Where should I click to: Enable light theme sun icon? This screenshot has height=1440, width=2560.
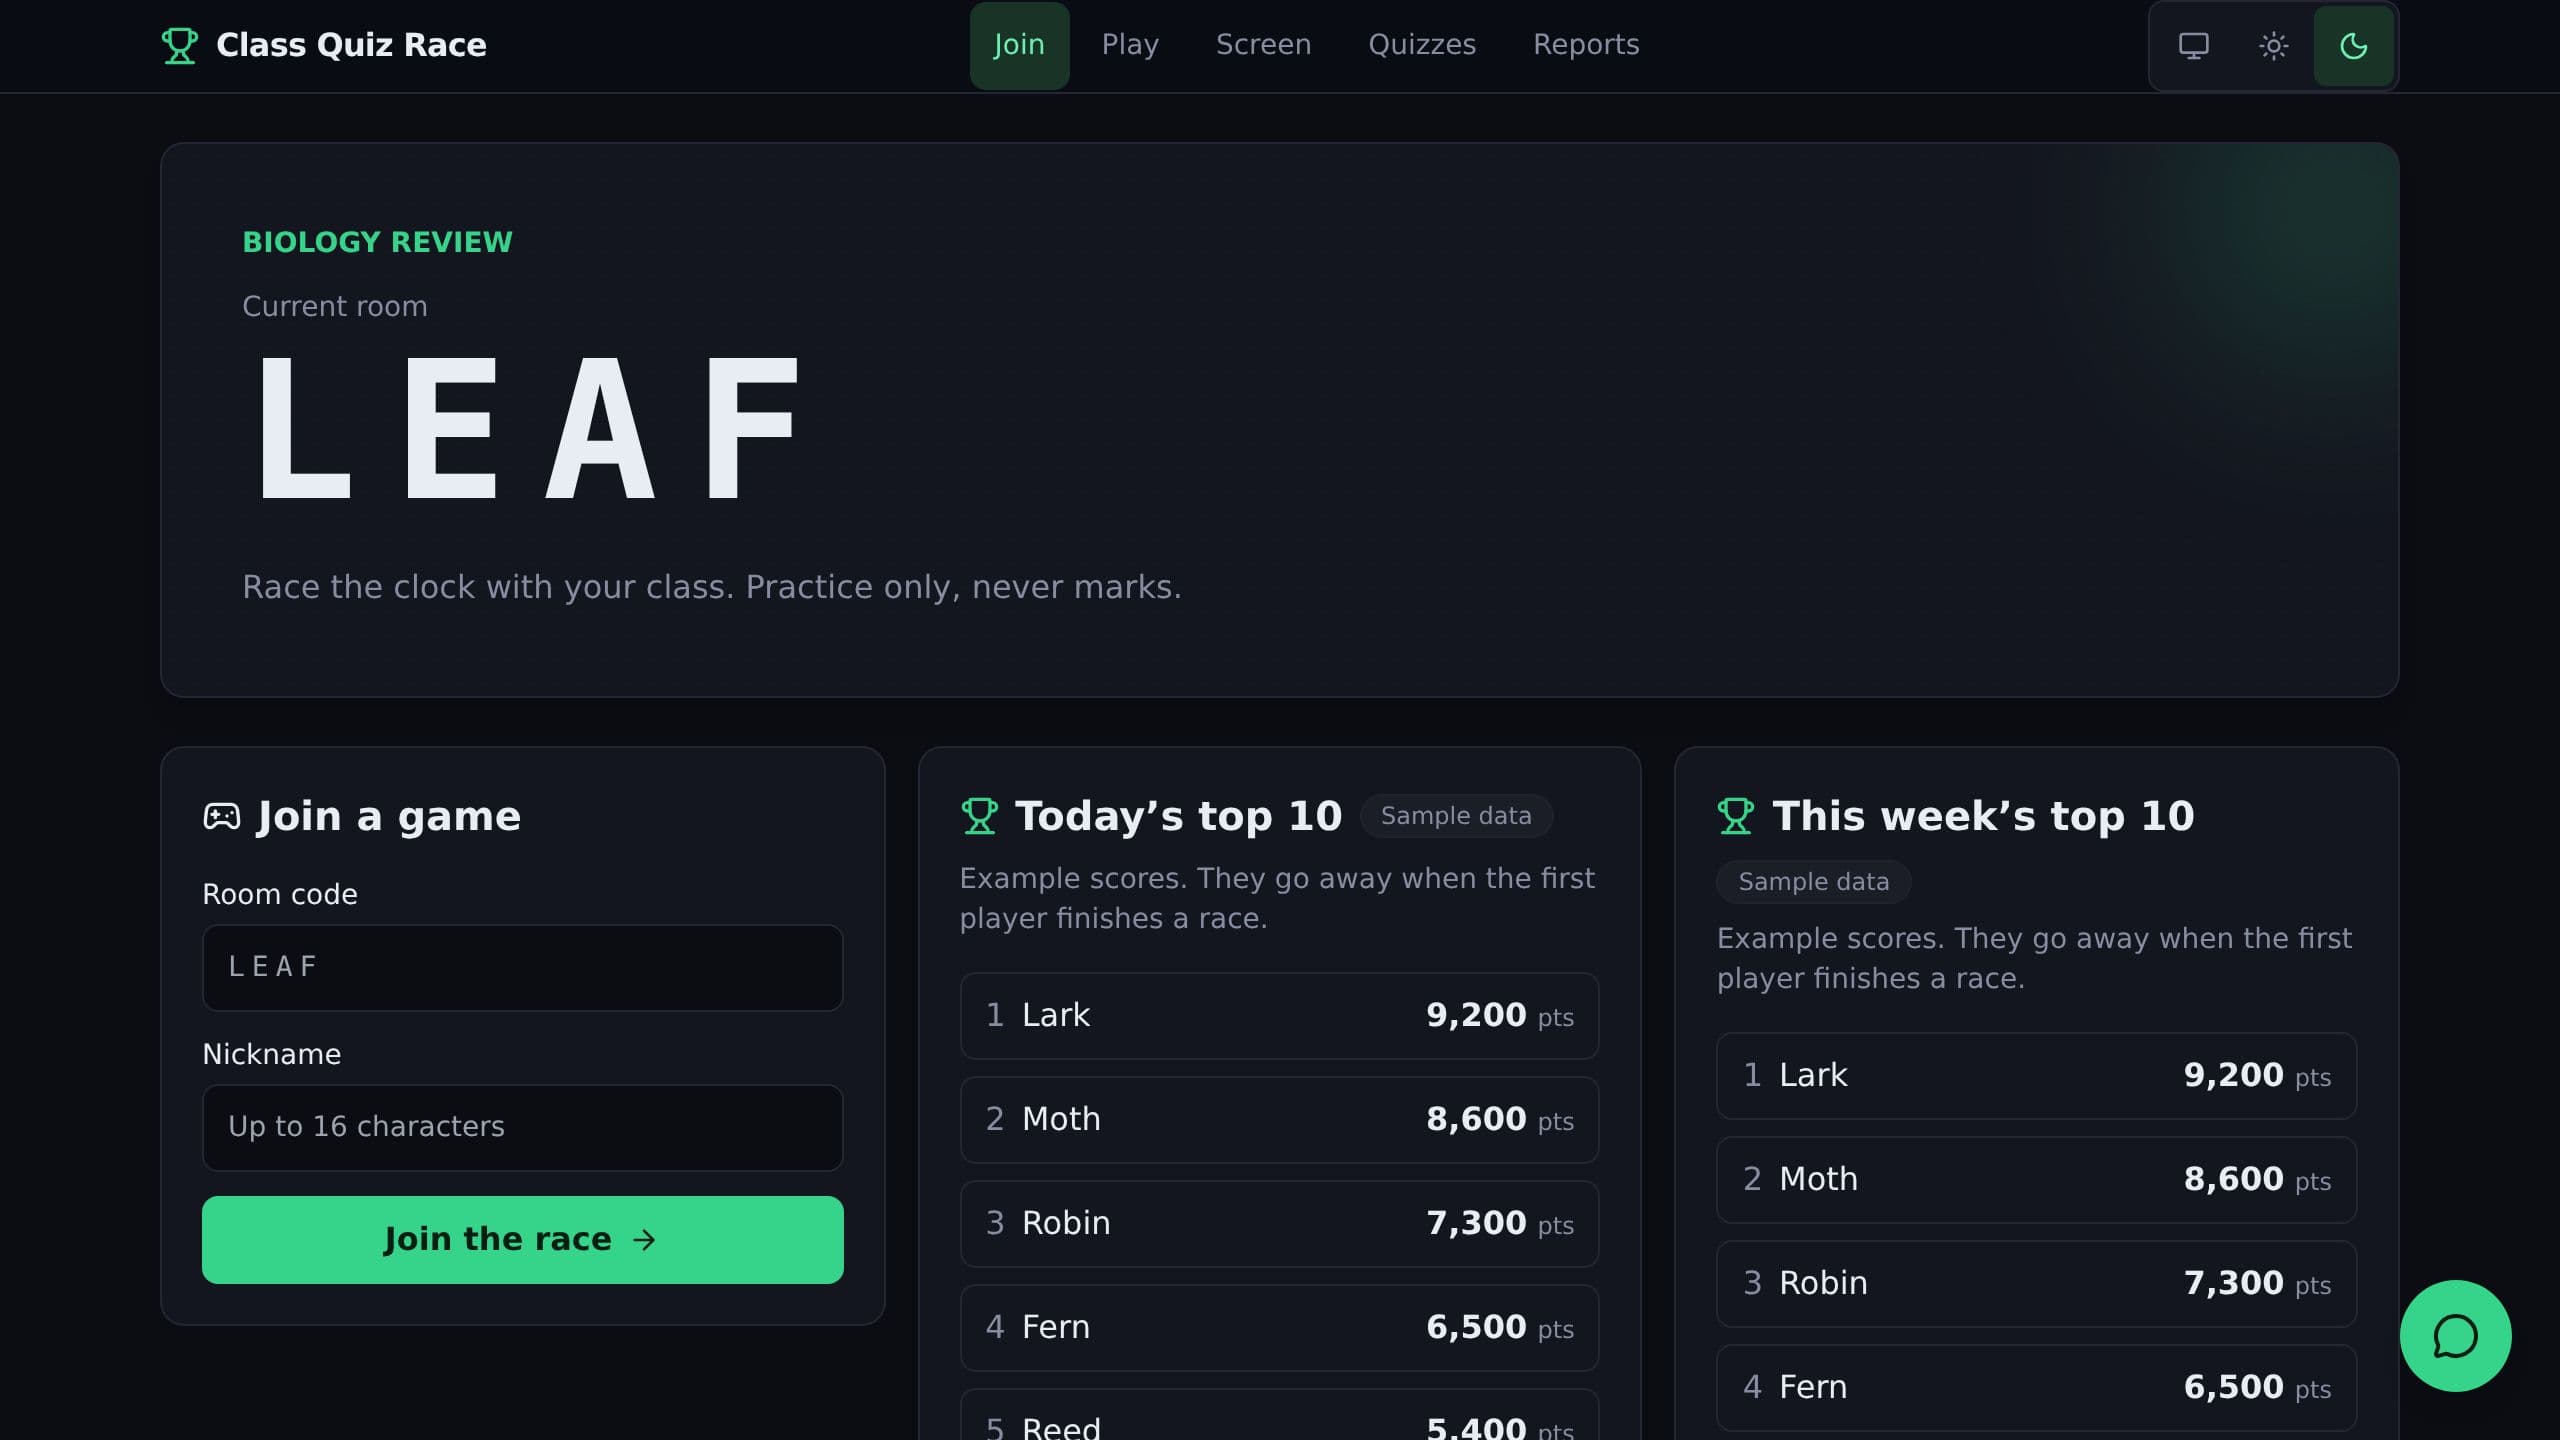(2274, 46)
